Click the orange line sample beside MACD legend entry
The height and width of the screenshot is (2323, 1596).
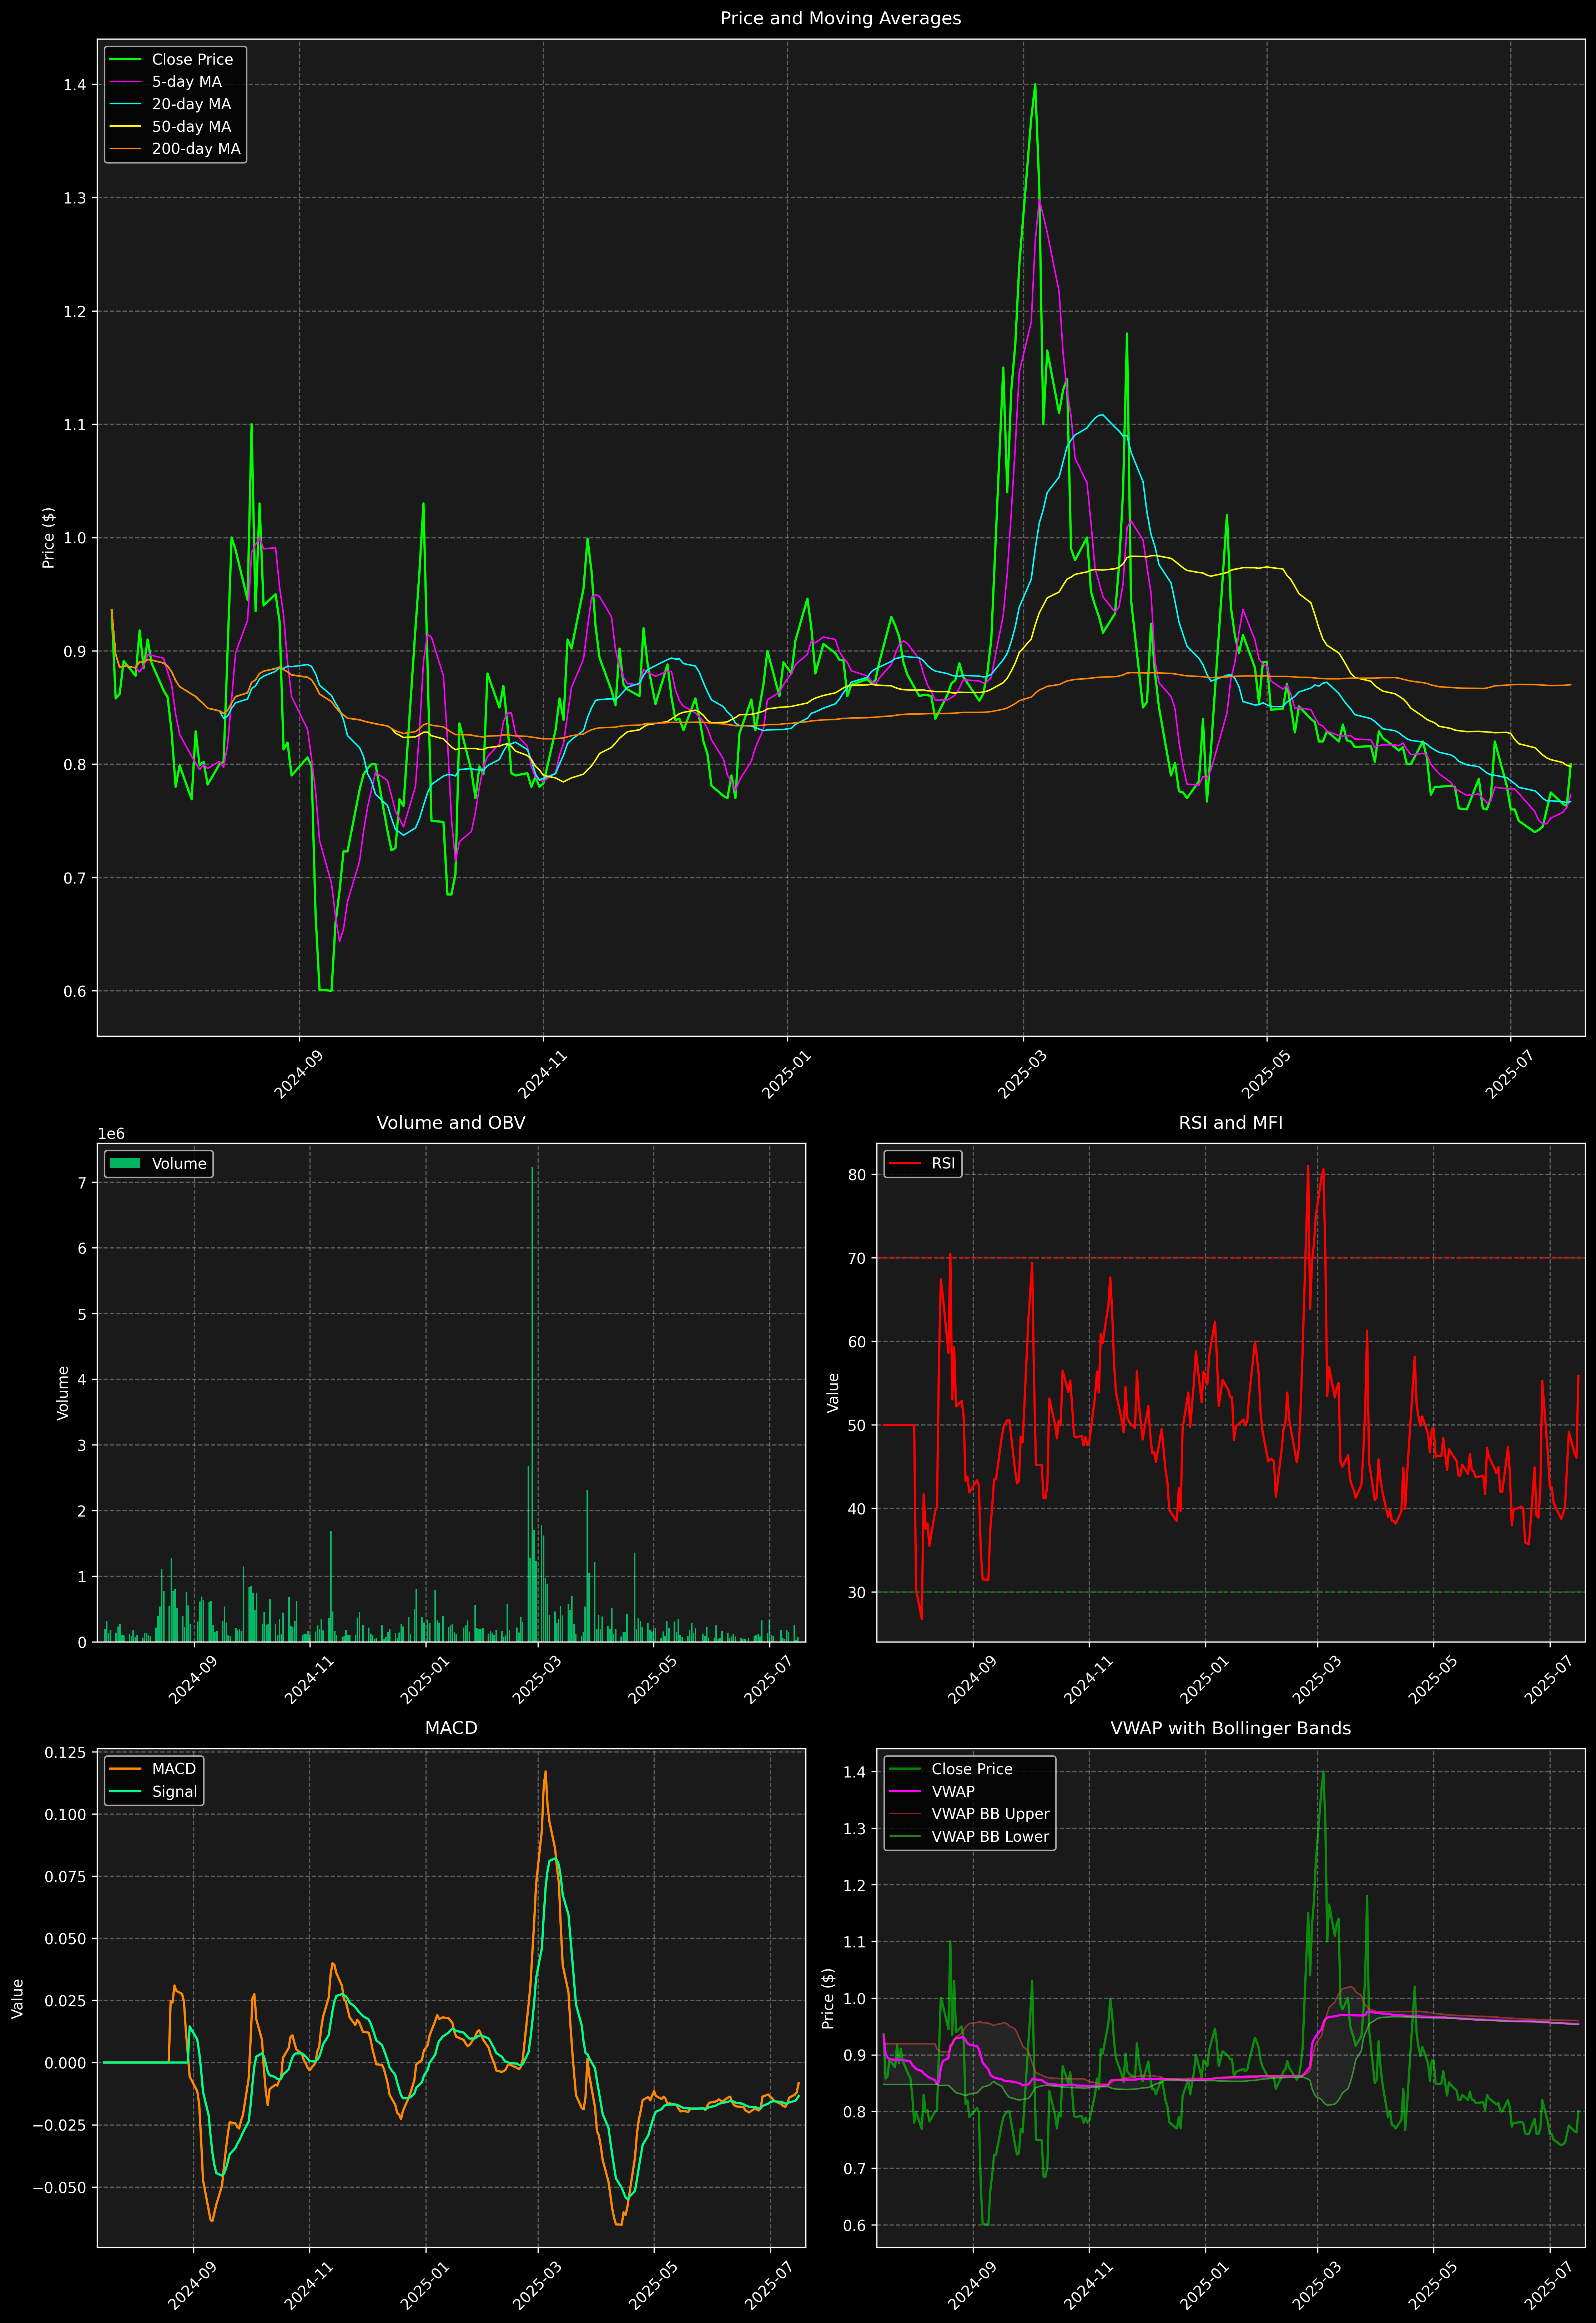point(125,1769)
